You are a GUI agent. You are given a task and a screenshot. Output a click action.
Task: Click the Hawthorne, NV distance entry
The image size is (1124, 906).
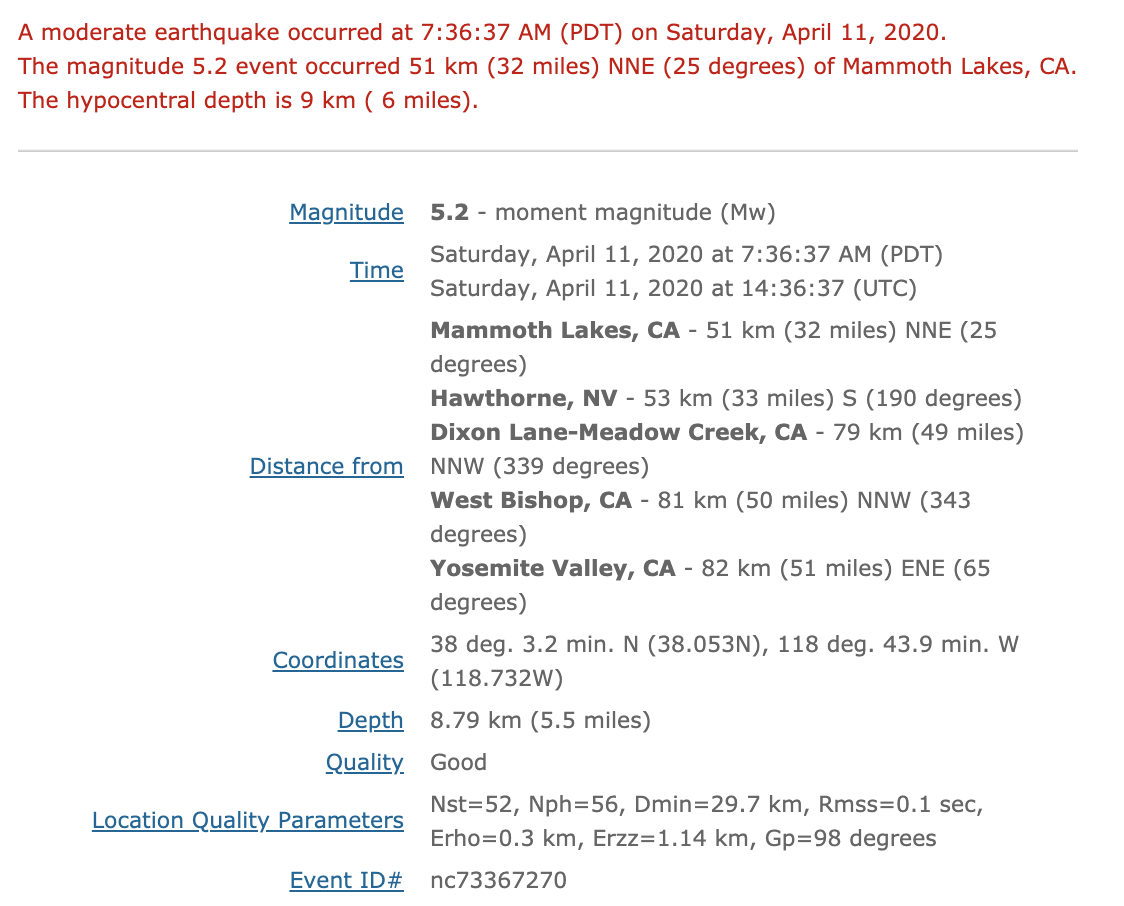725,399
